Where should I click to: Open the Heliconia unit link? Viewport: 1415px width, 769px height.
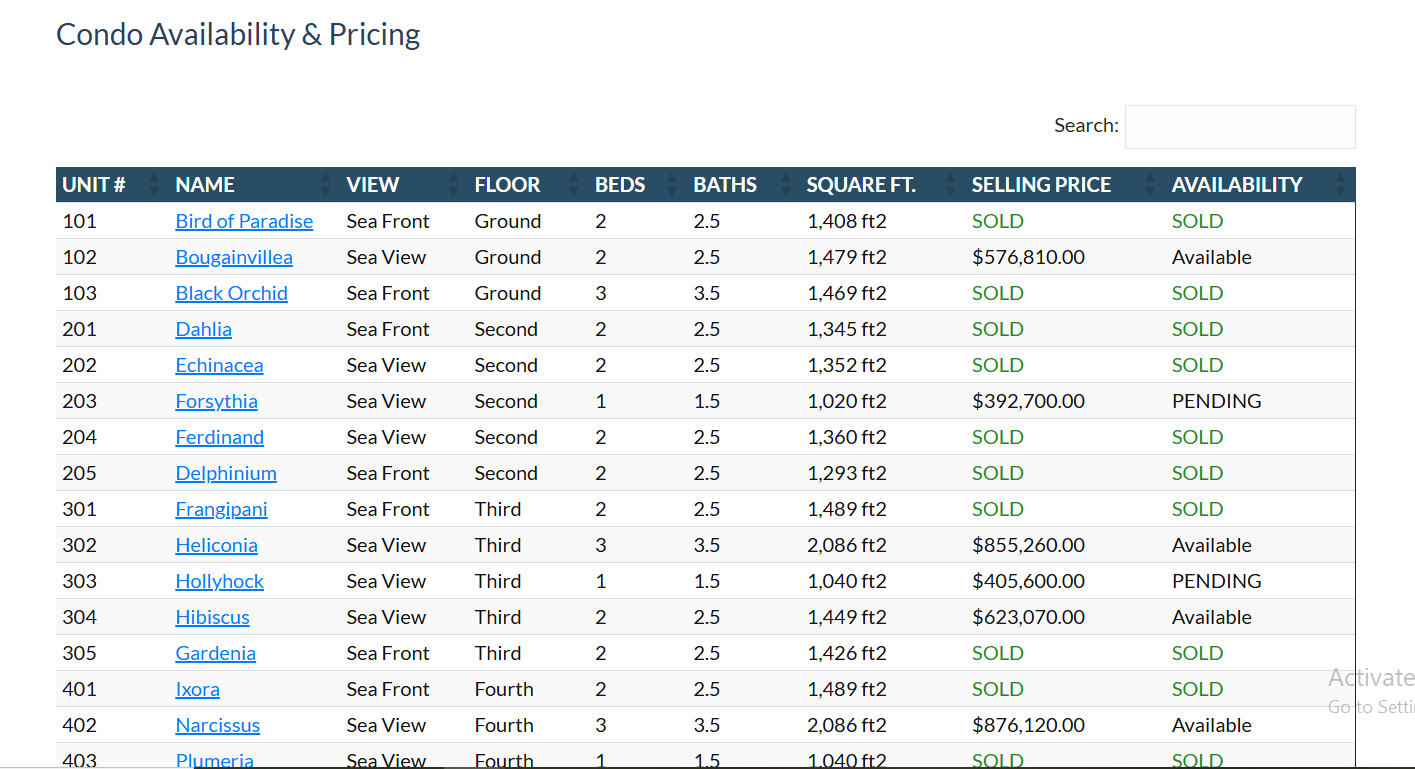click(x=216, y=545)
